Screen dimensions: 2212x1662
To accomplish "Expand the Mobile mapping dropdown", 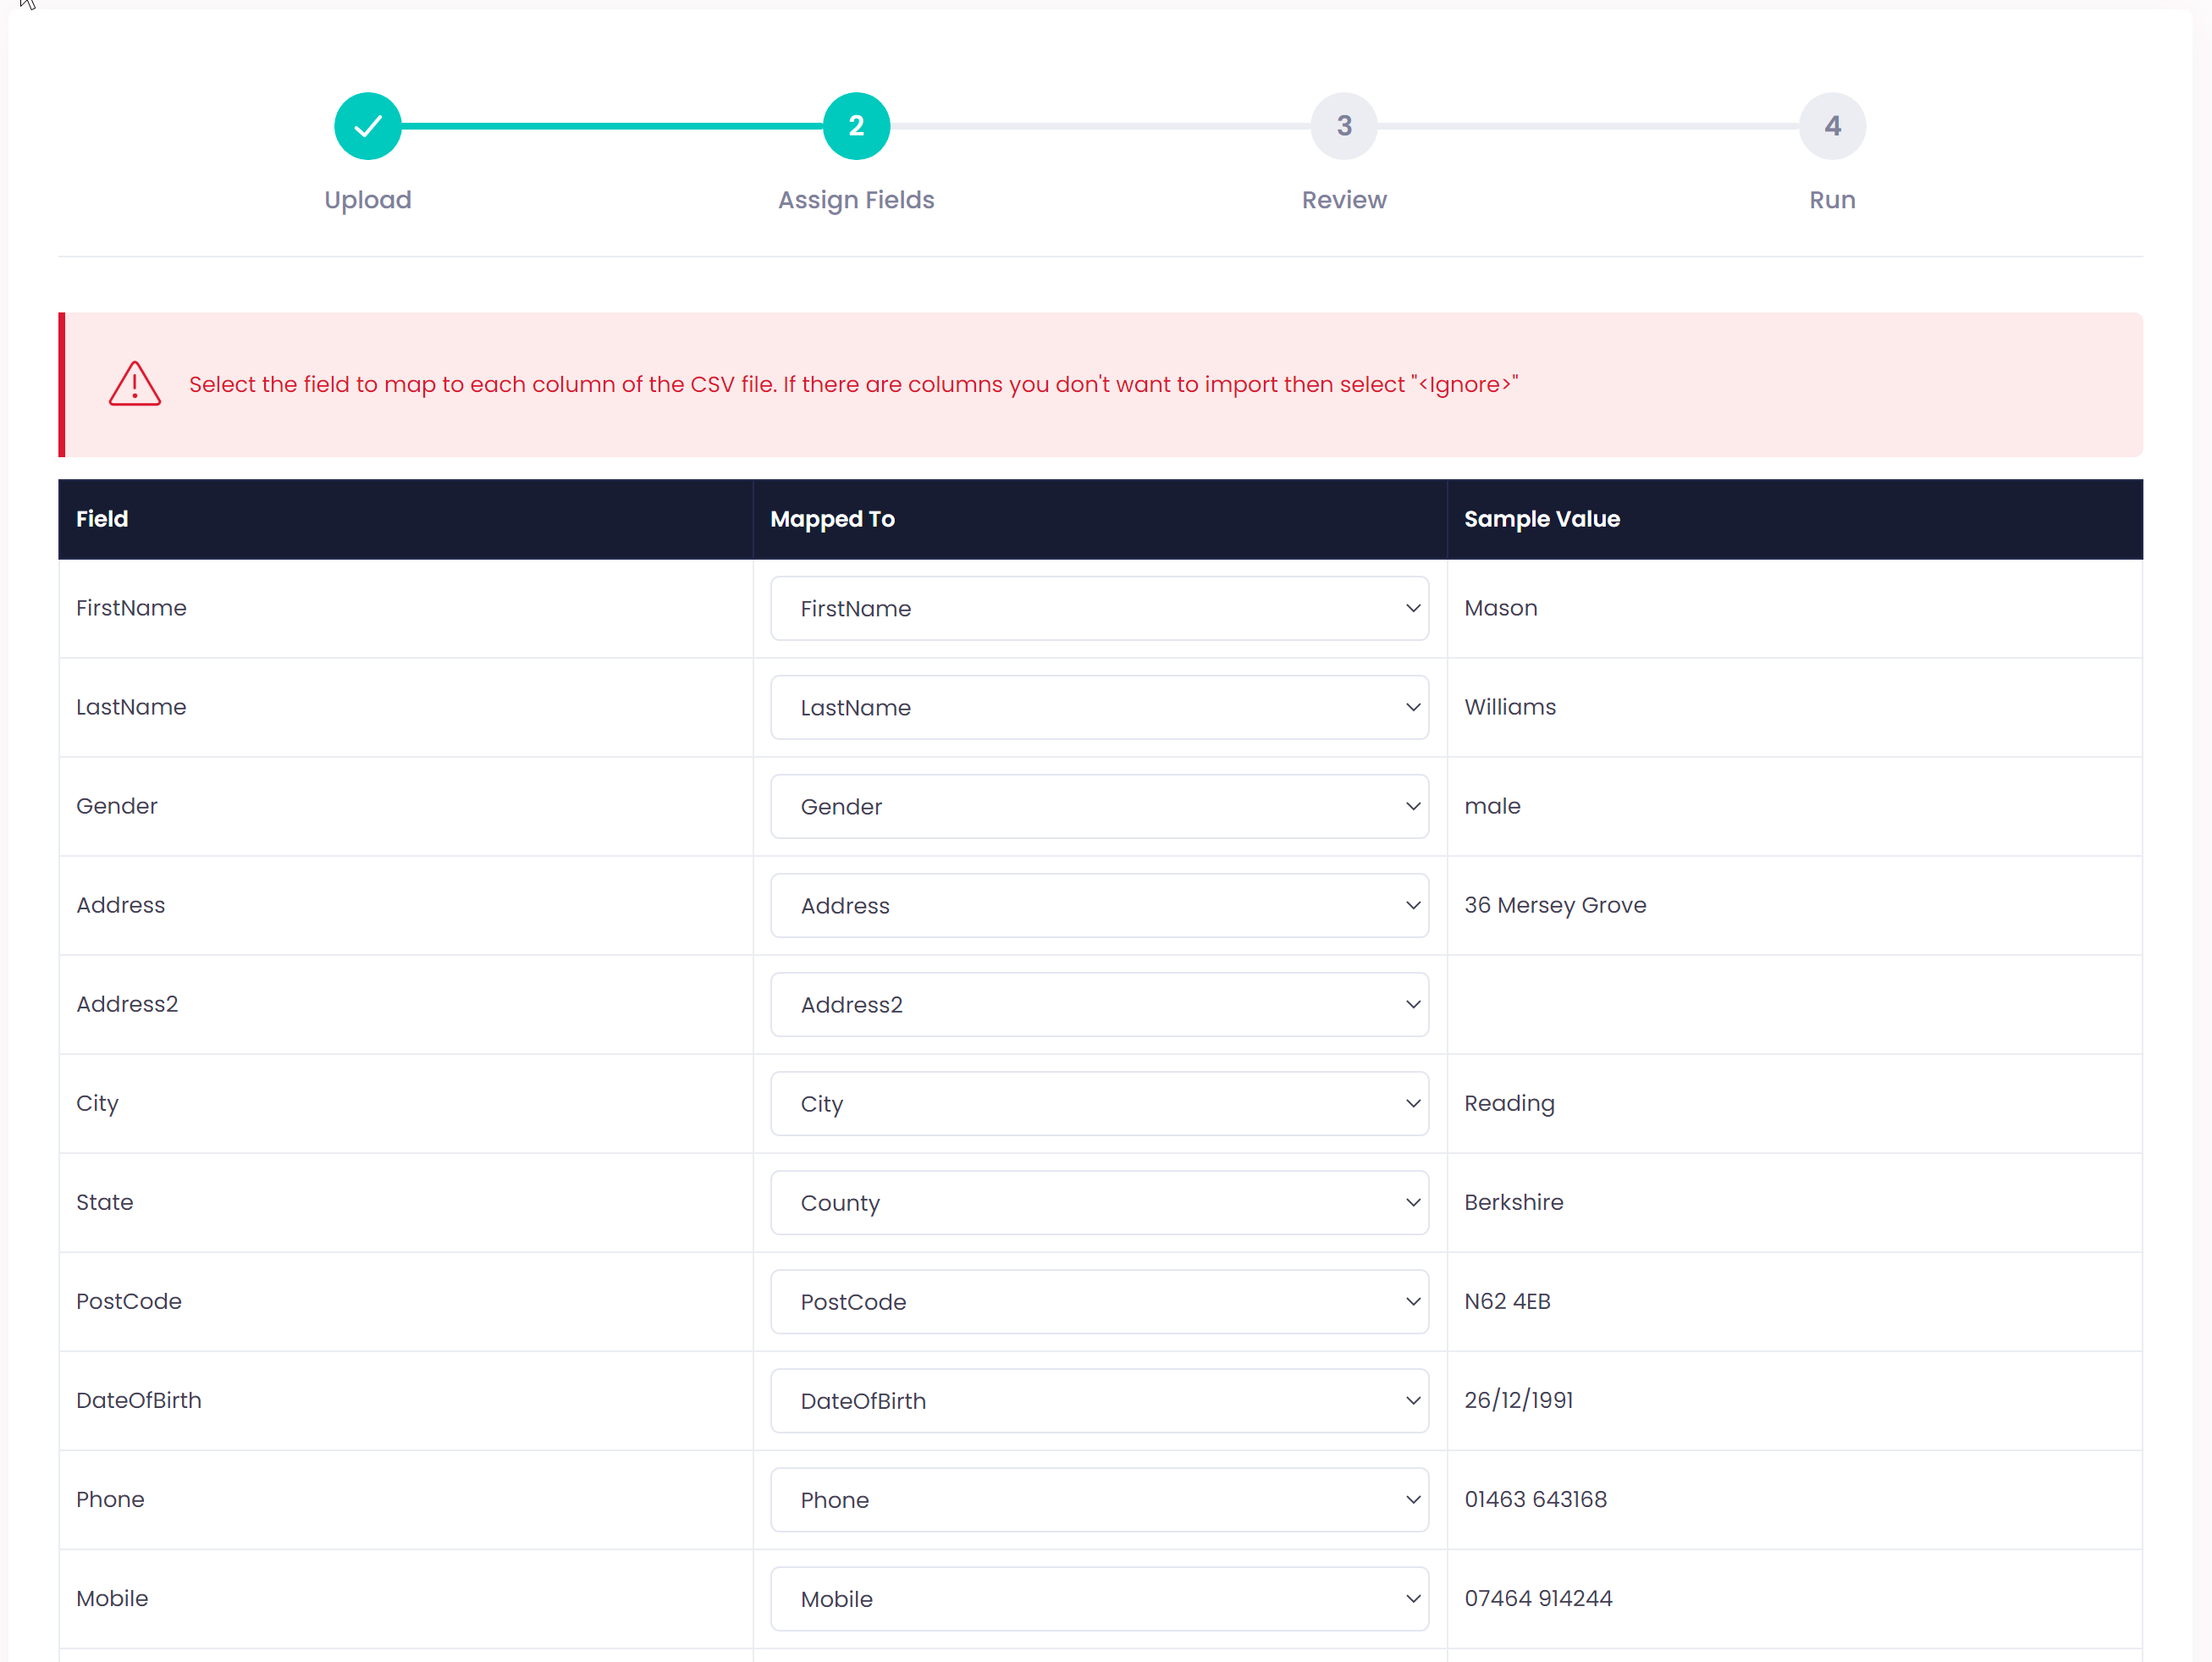I will 1098,1598.
